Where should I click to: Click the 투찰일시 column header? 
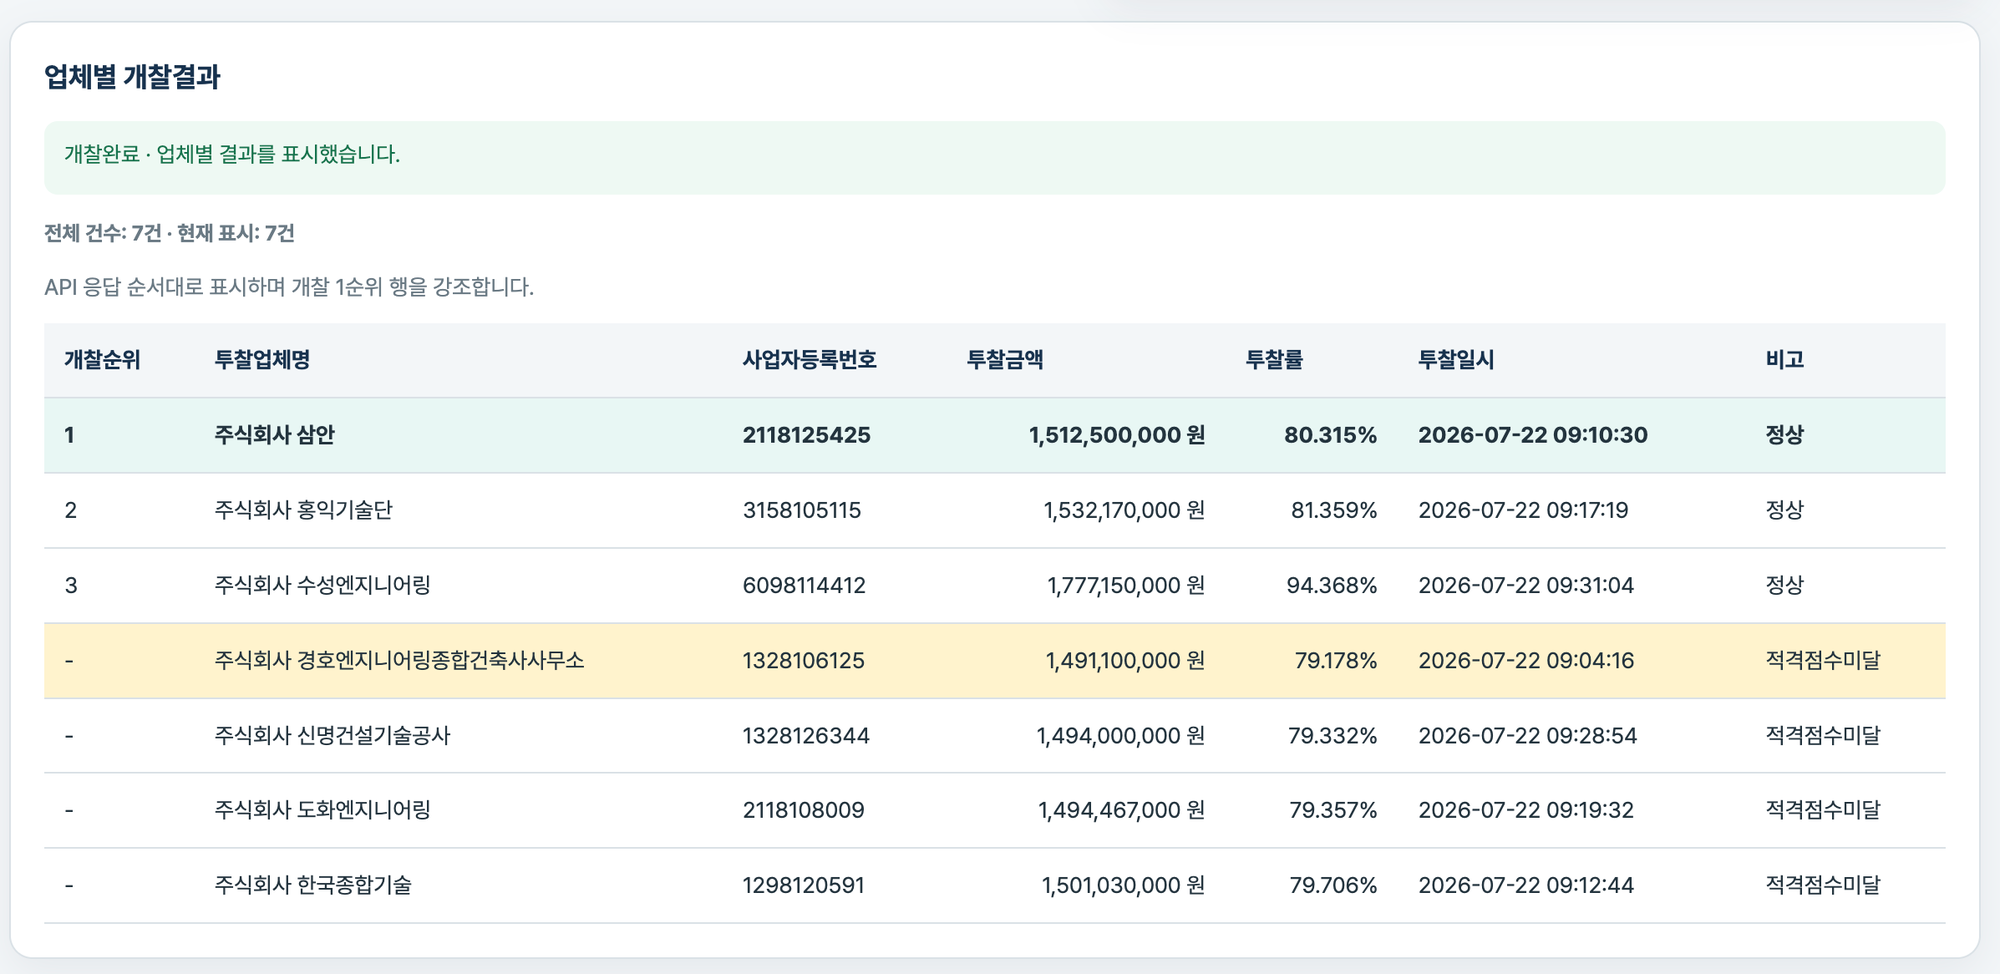click(x=1456, y=360)
